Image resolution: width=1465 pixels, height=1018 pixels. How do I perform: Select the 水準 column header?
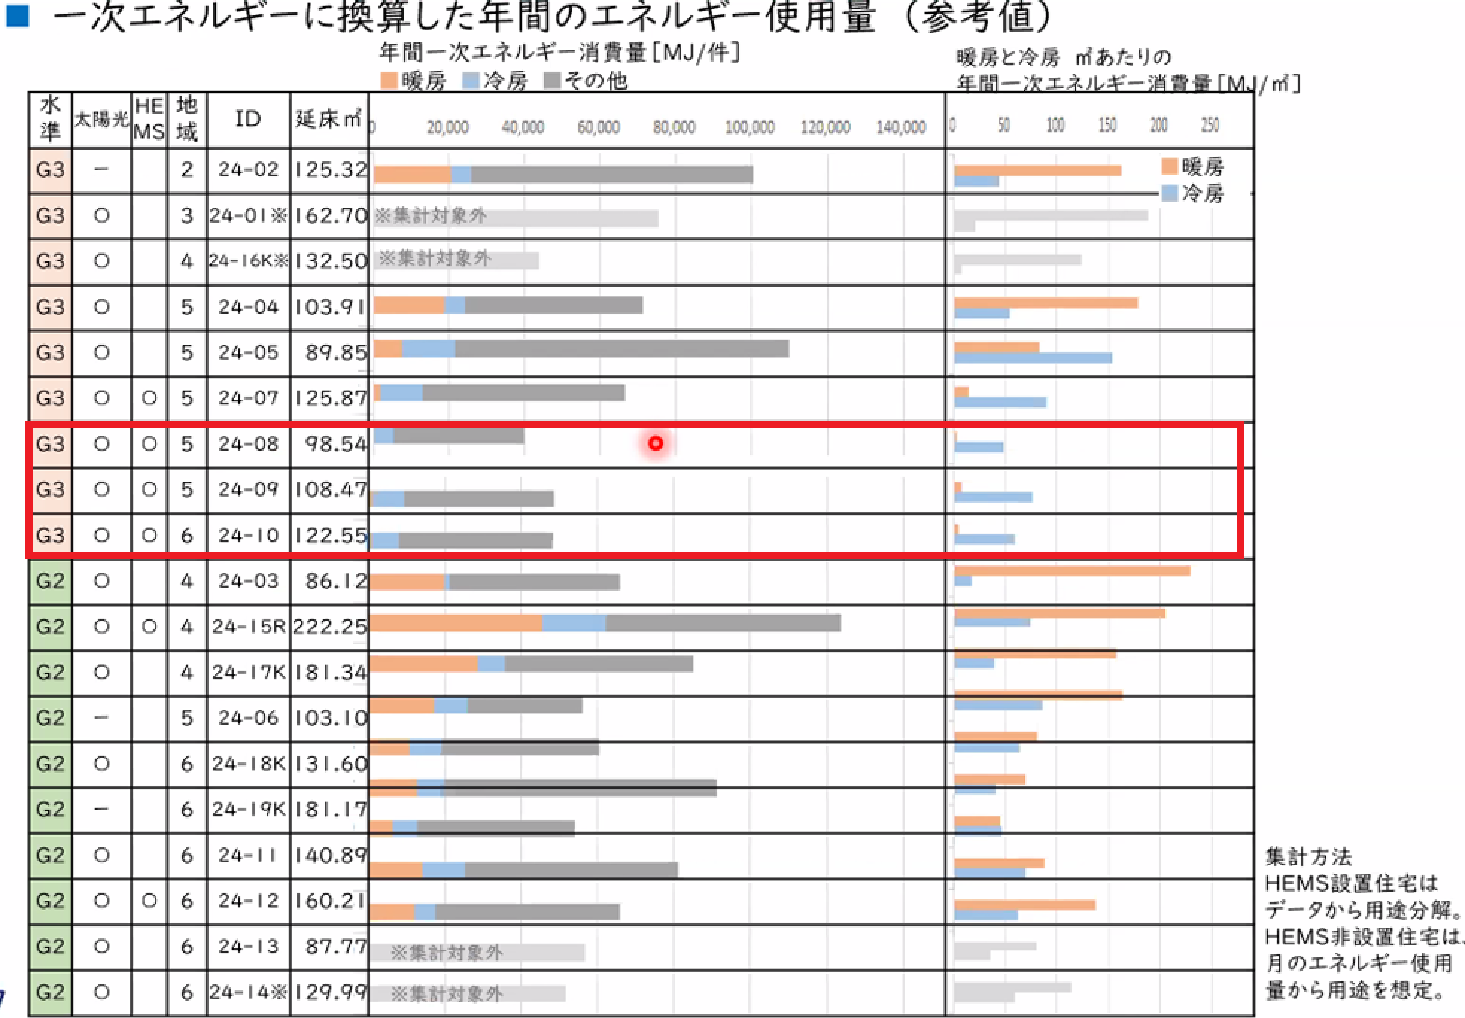click(x=50, y=119)
